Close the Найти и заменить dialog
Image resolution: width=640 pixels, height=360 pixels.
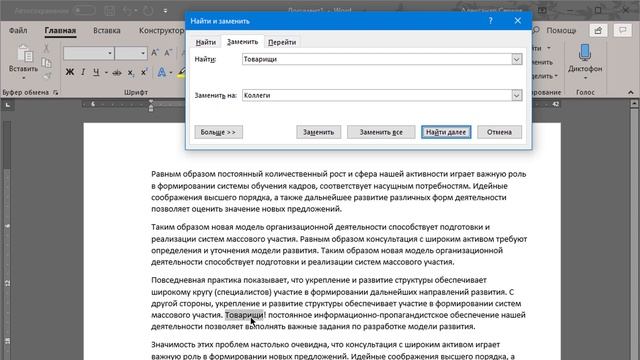click(518, 21)
